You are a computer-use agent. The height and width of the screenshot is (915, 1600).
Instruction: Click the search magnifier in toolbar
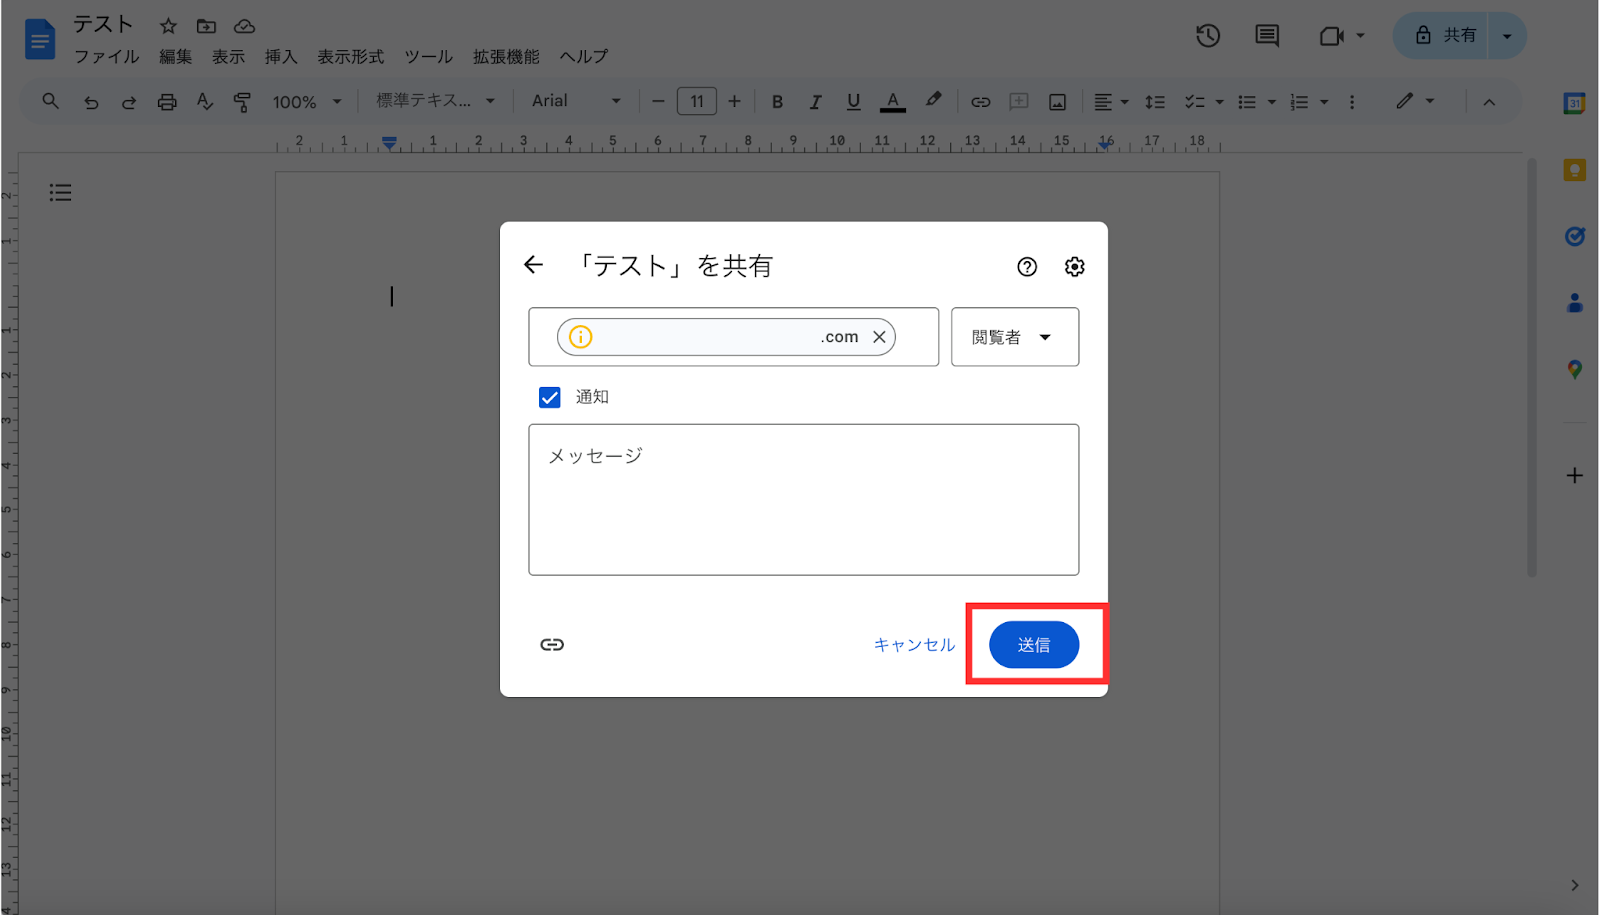(x=50, y=101)
